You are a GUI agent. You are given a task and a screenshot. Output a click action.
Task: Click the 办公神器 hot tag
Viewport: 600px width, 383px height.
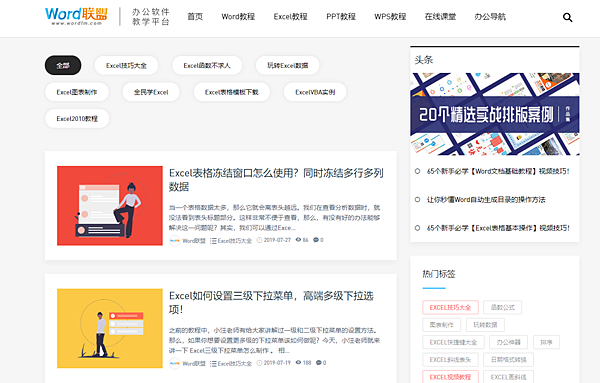pos(509,342)
